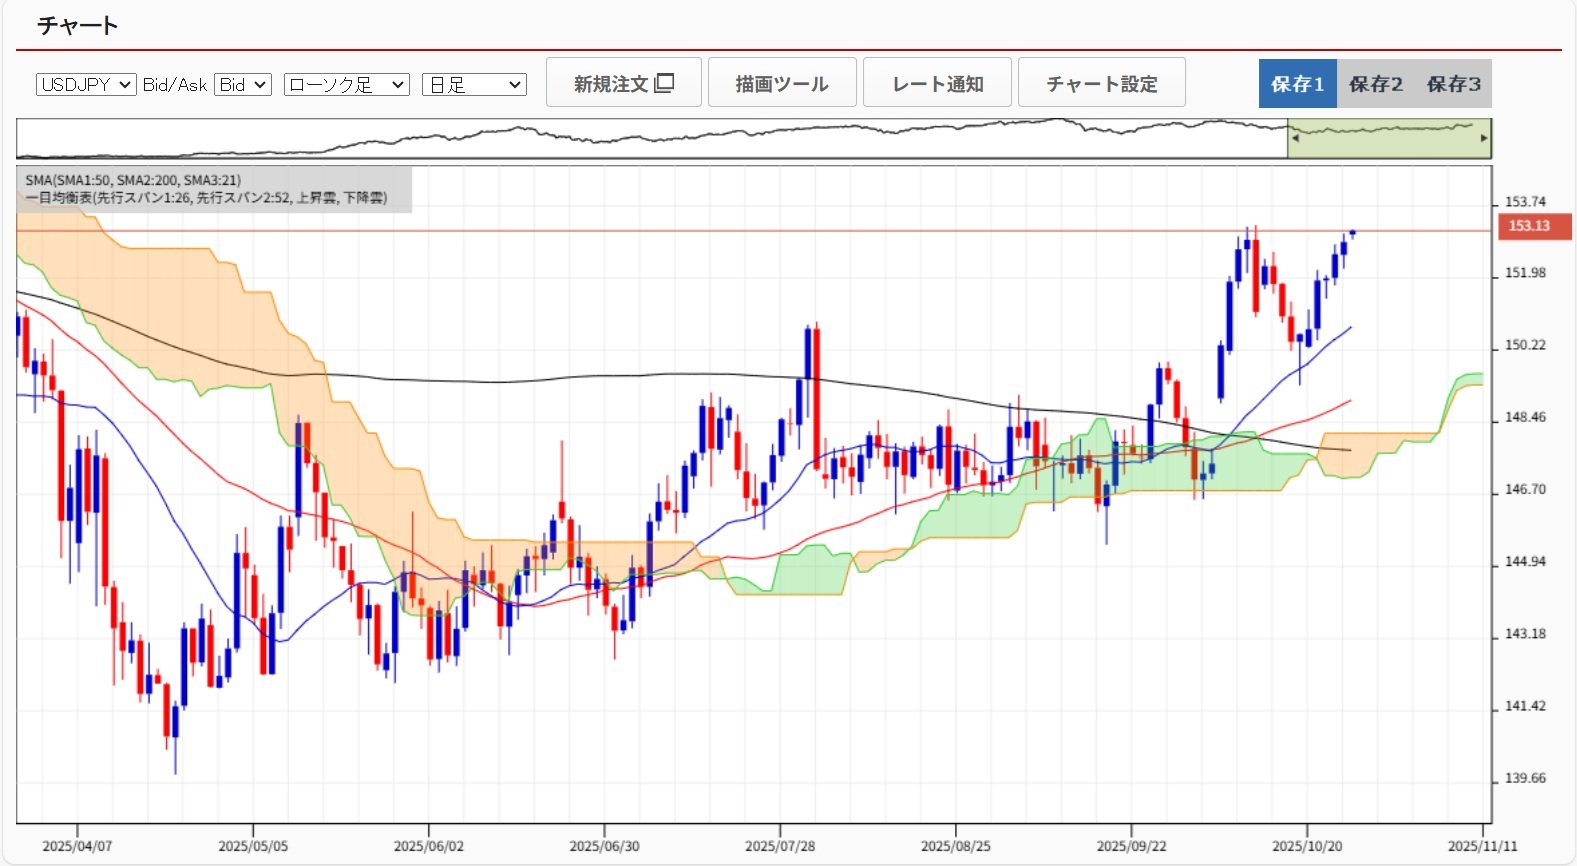Click the レート通知 rate alert button
This screenshot has width=1577, height=866.
click(x=937, y=83)
